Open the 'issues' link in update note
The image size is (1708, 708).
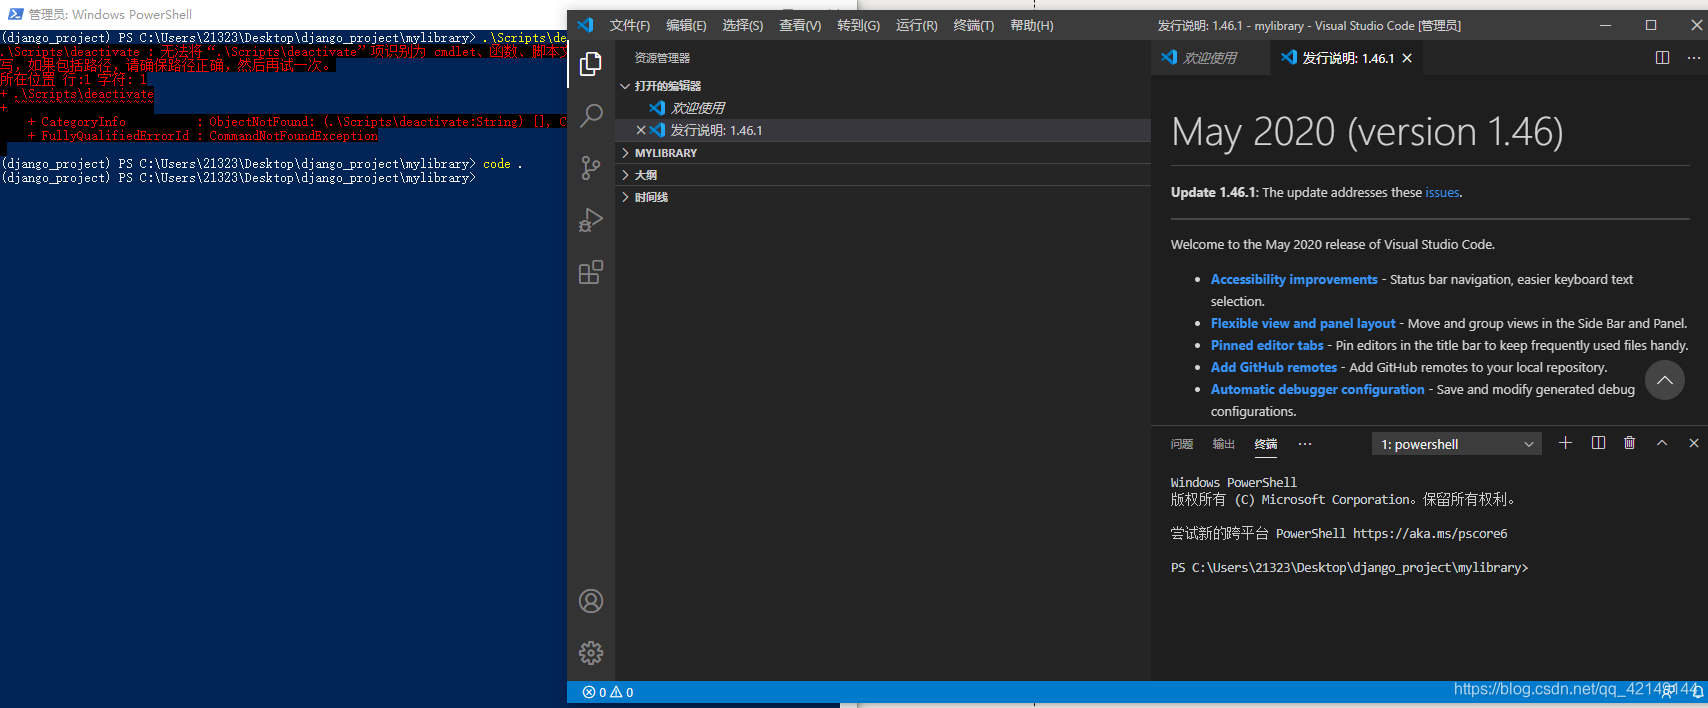click(1442, 193)
